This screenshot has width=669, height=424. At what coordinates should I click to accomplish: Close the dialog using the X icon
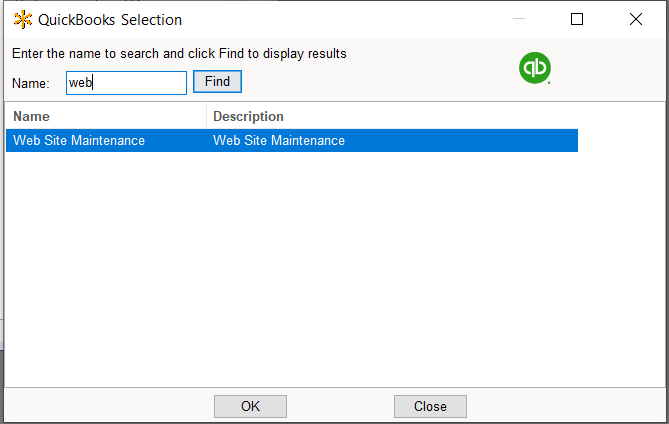(x=636, y=19)
